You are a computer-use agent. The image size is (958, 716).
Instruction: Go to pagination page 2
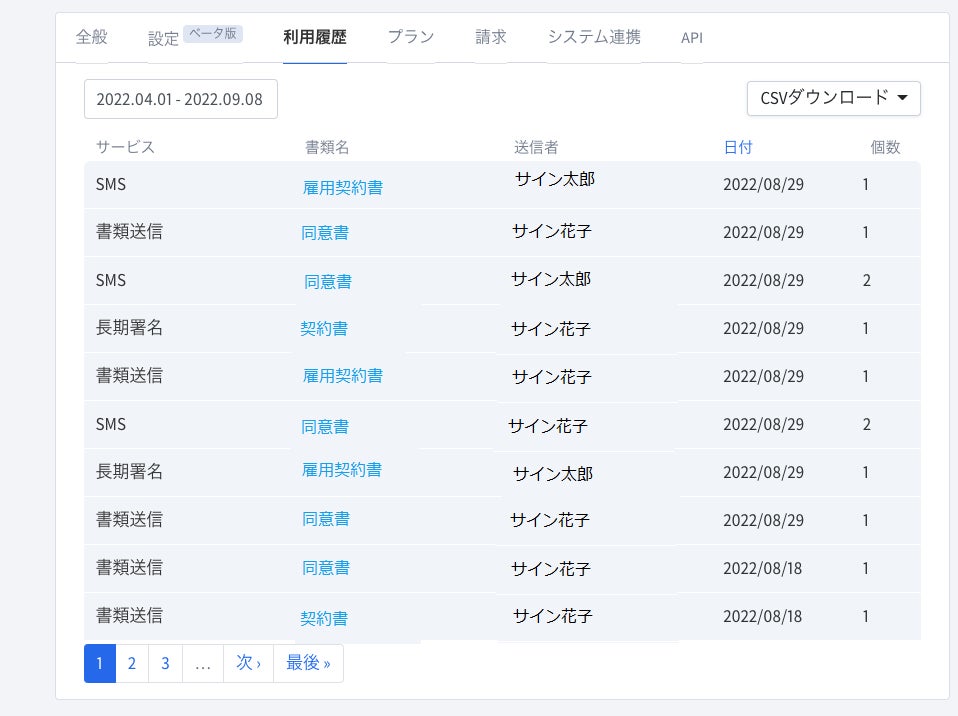[x=132, y=663]
